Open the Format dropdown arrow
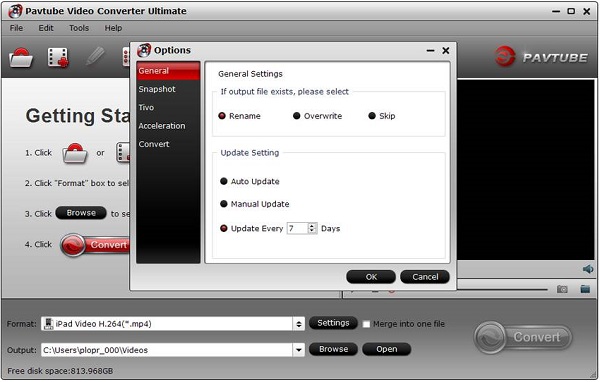 click(x=299, y=324)
